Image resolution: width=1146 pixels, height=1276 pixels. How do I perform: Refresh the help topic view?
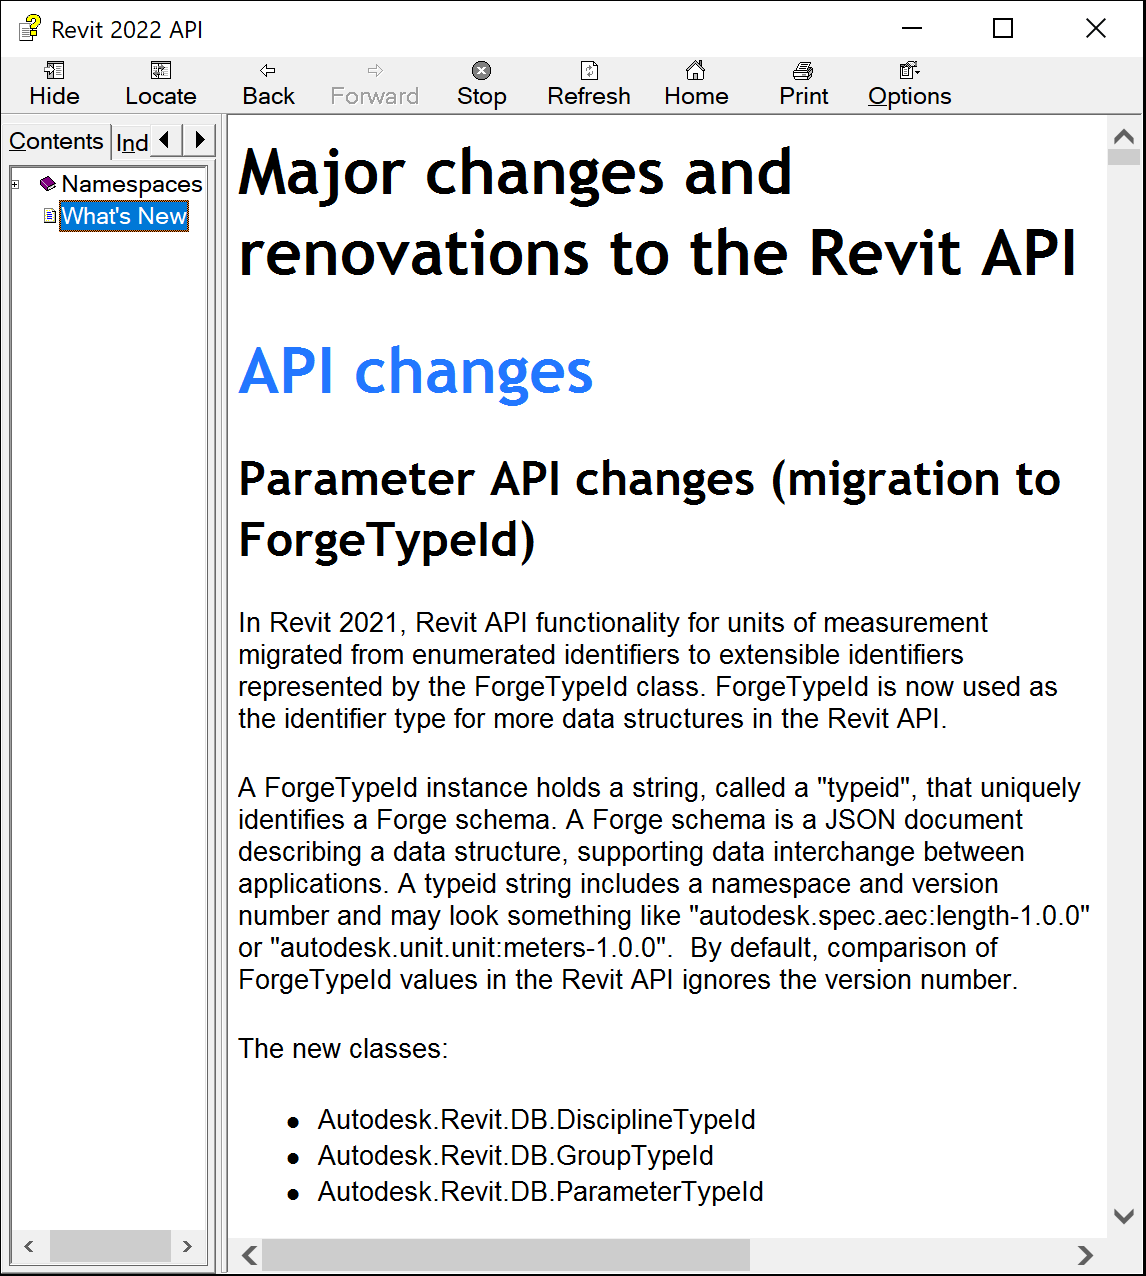point(588,83)
